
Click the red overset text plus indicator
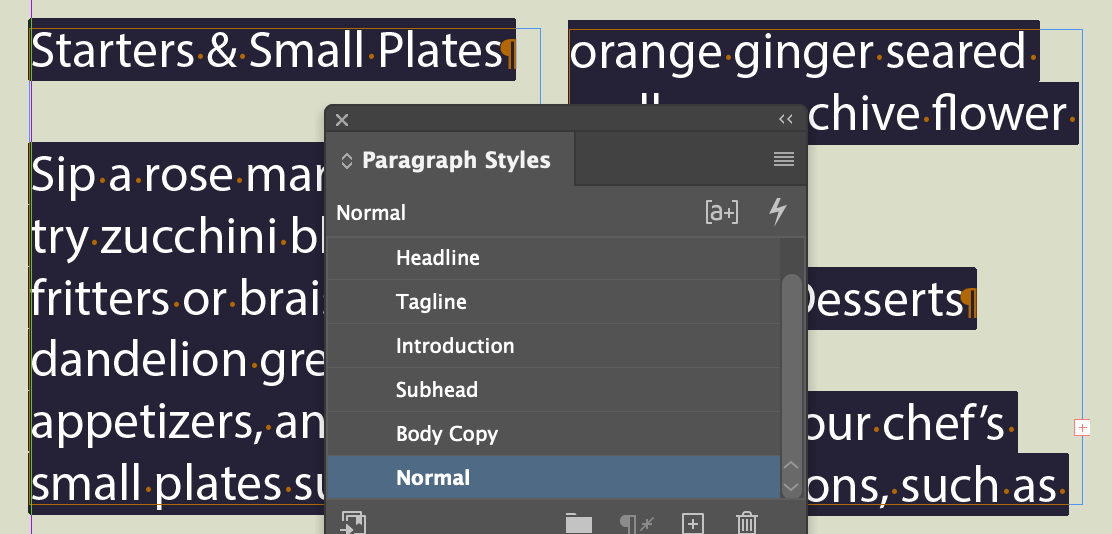(x=1082, y=428)
